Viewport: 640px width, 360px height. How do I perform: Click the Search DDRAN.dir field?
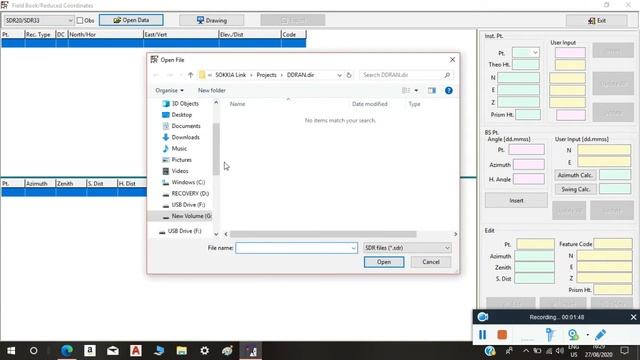[x=407, y=75]
